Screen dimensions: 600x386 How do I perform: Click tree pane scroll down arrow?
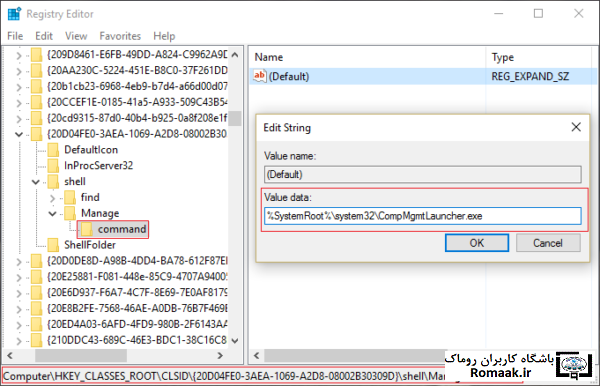235,340
